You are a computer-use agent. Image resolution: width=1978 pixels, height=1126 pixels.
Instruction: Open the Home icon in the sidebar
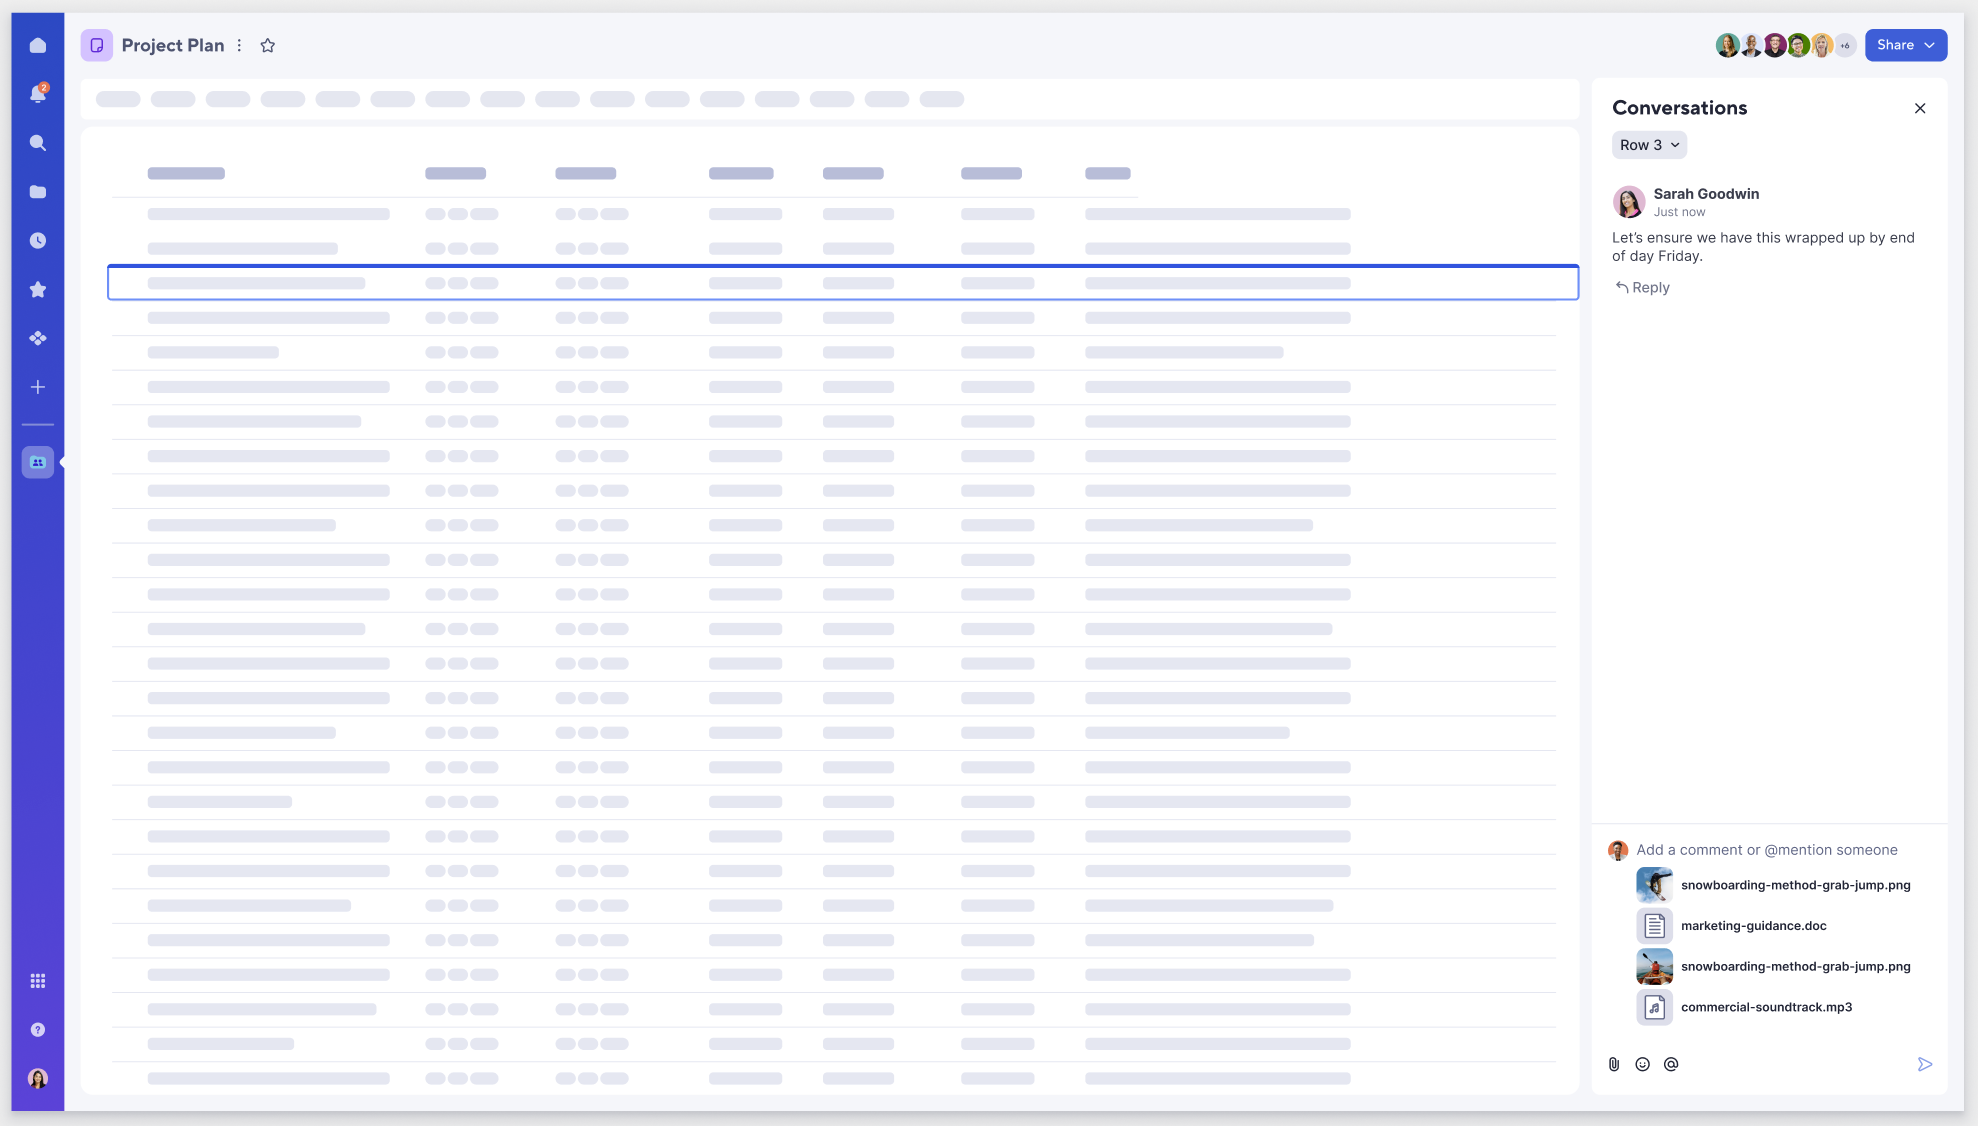38,46
